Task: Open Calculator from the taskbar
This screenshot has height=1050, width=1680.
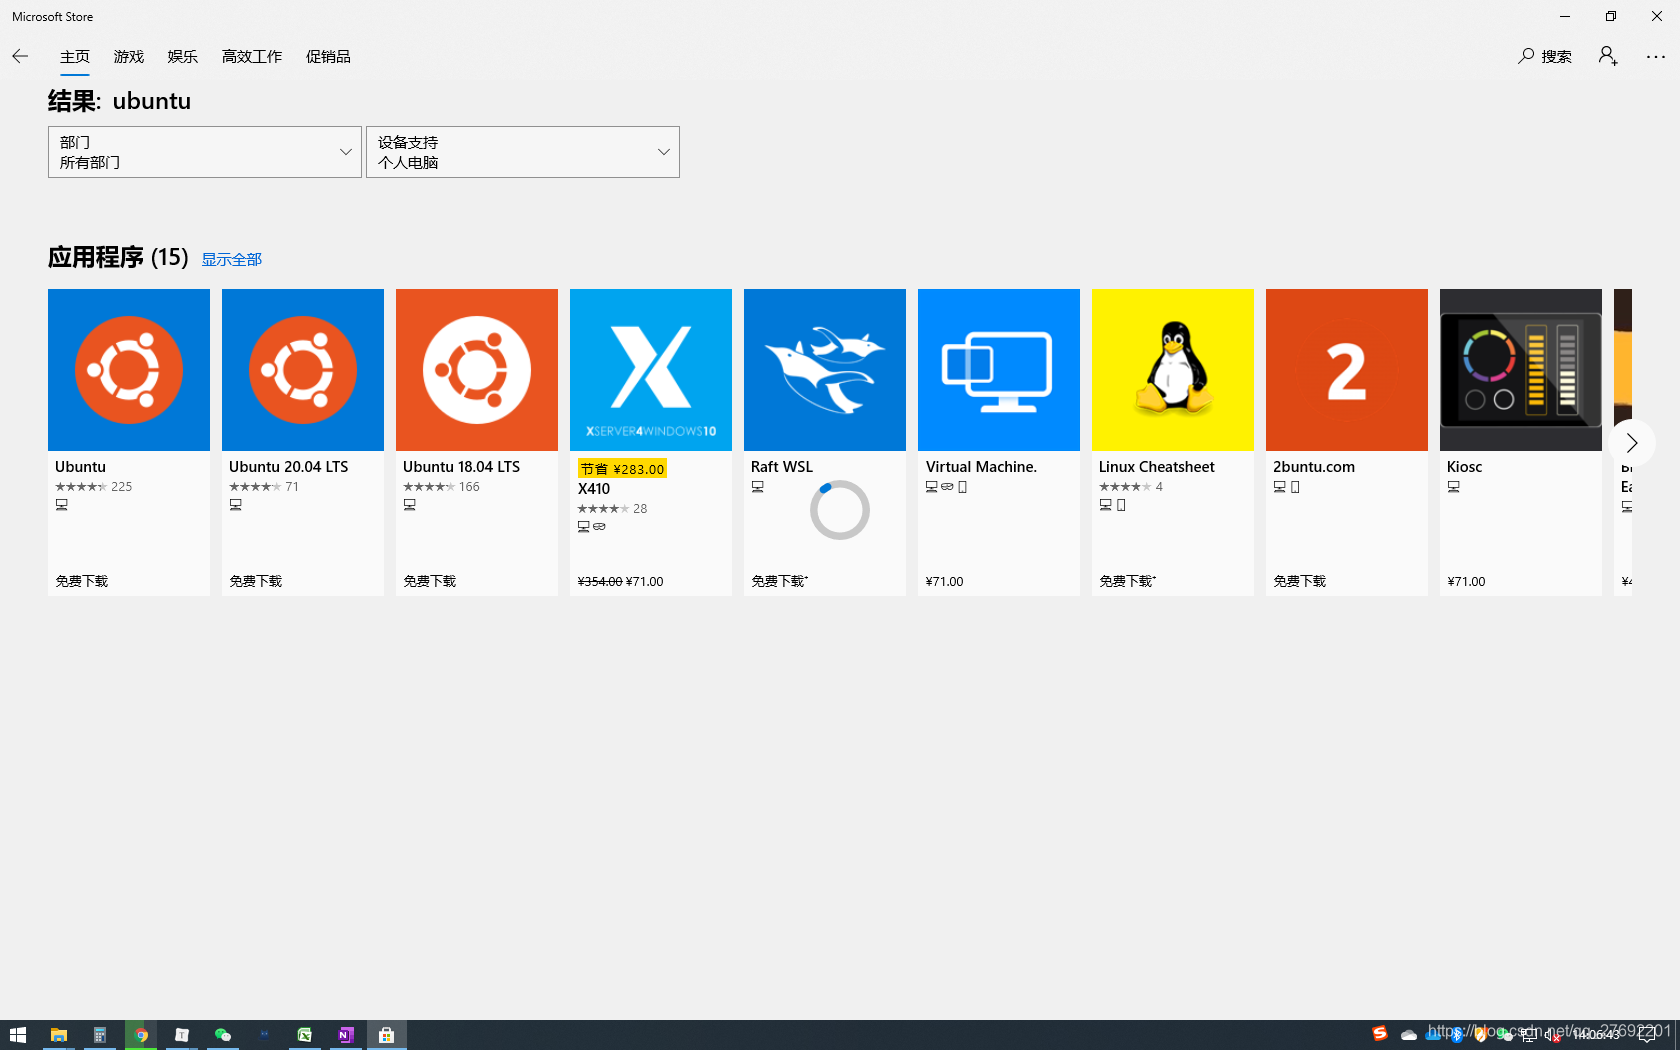Action: point(100,1035)
